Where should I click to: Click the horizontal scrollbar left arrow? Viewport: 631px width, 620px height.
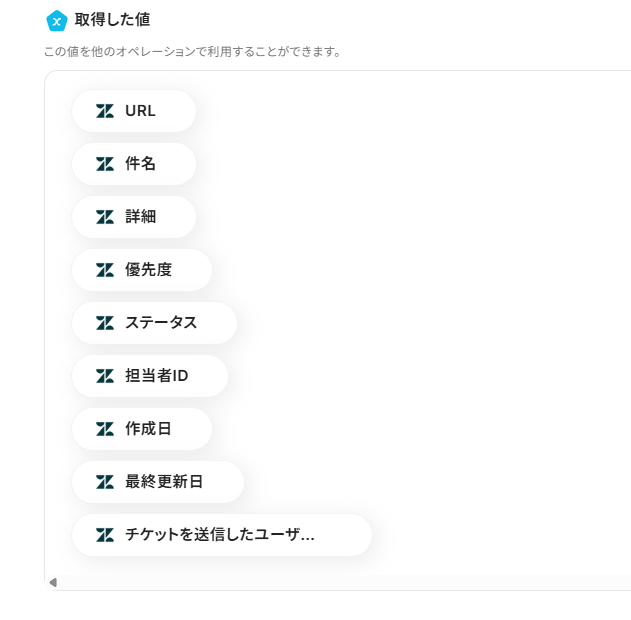click(53, 582)
